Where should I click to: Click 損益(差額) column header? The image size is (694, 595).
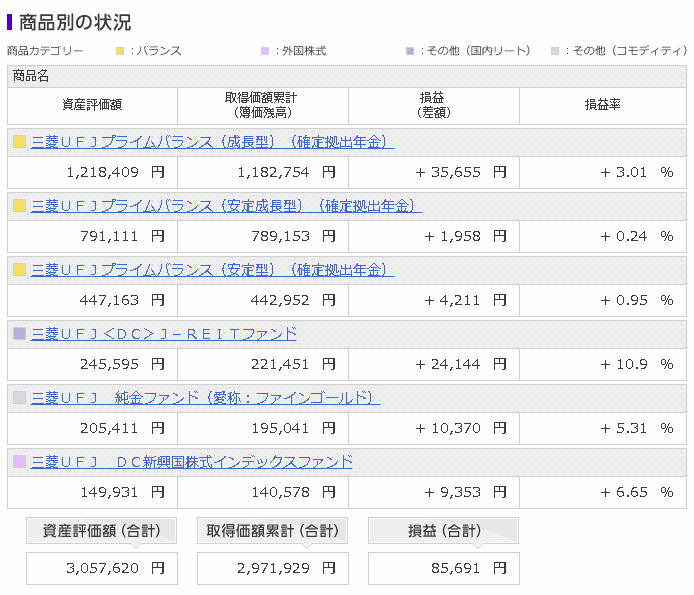coord(434,105)
